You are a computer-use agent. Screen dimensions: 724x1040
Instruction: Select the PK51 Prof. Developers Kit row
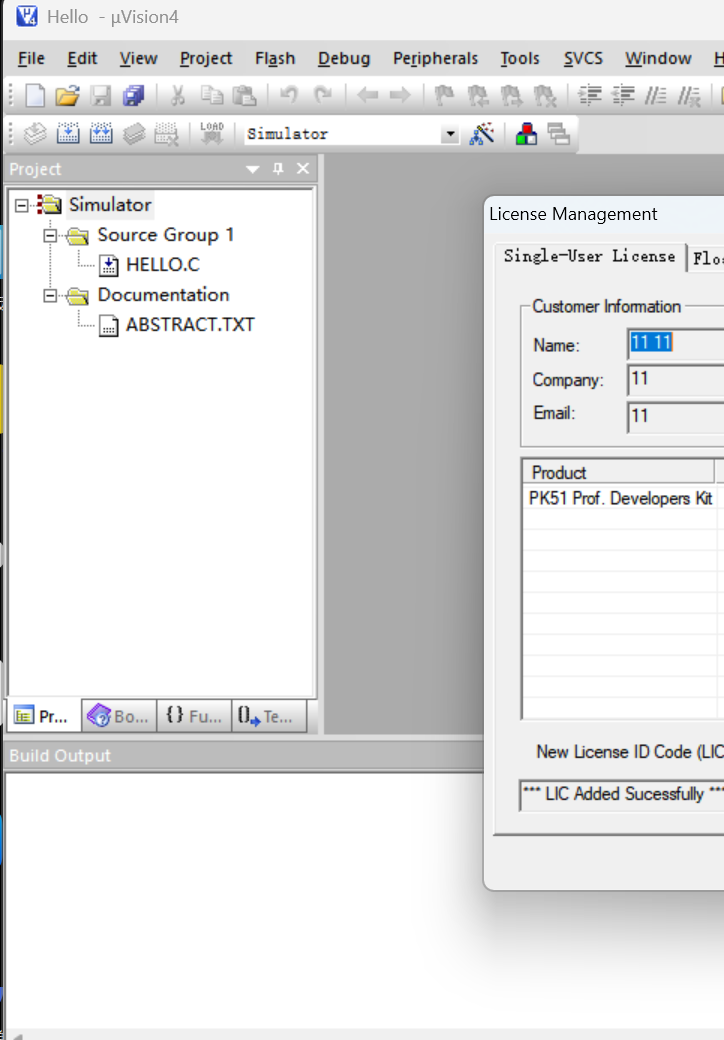coord(623,498)
